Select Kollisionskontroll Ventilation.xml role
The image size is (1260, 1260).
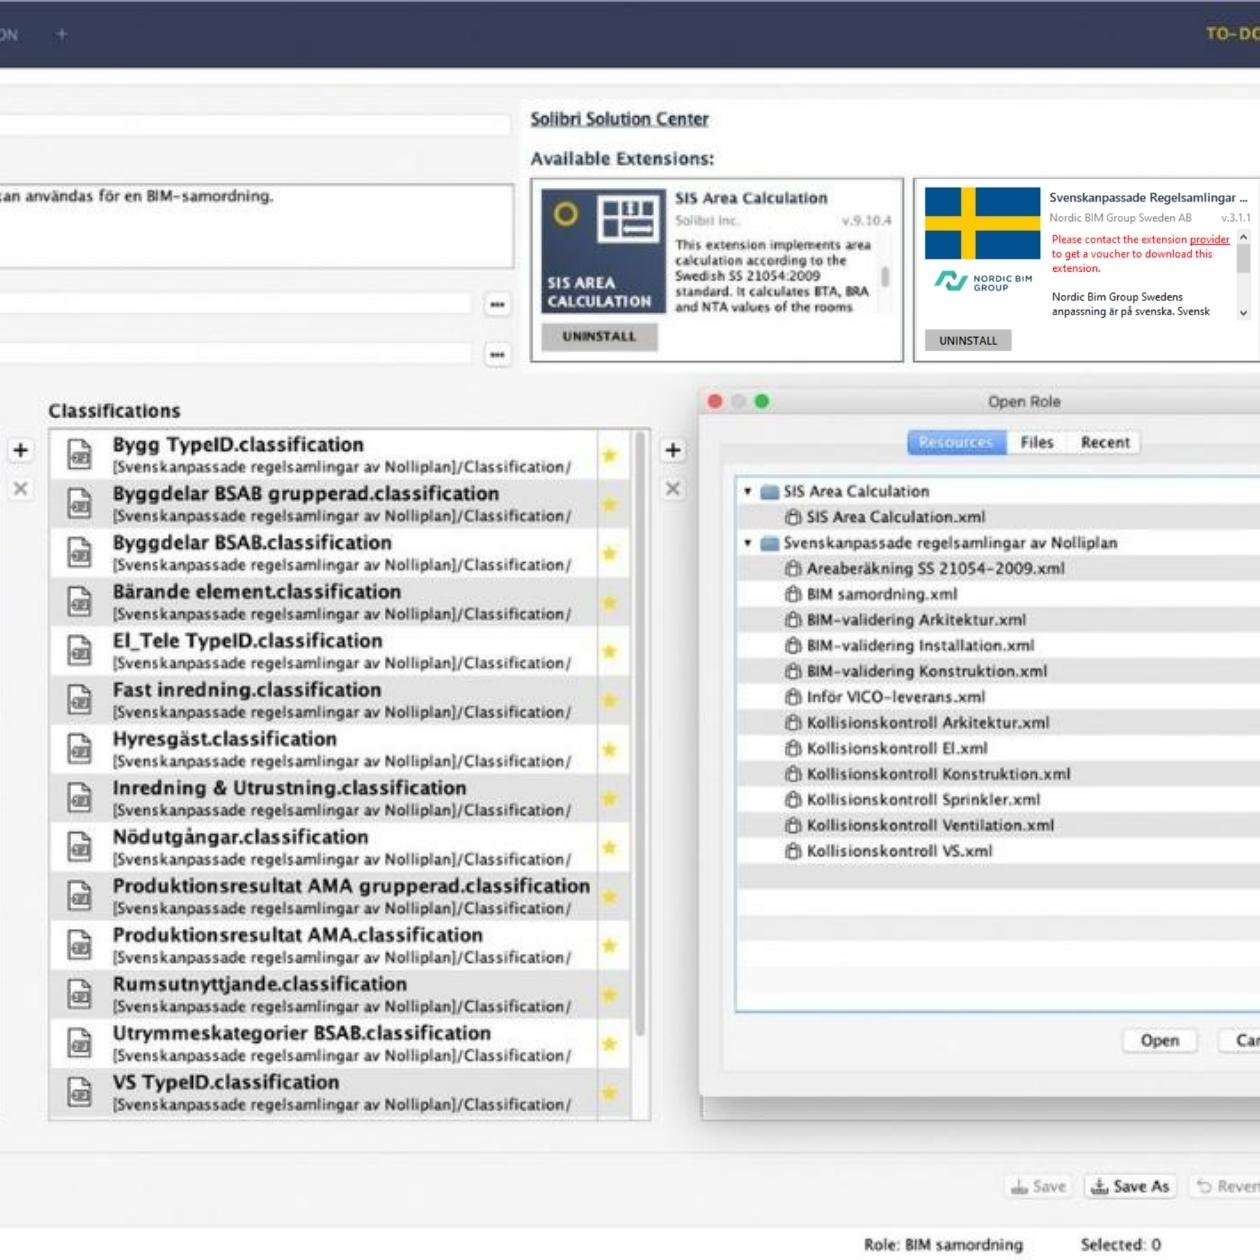(930, 825)
